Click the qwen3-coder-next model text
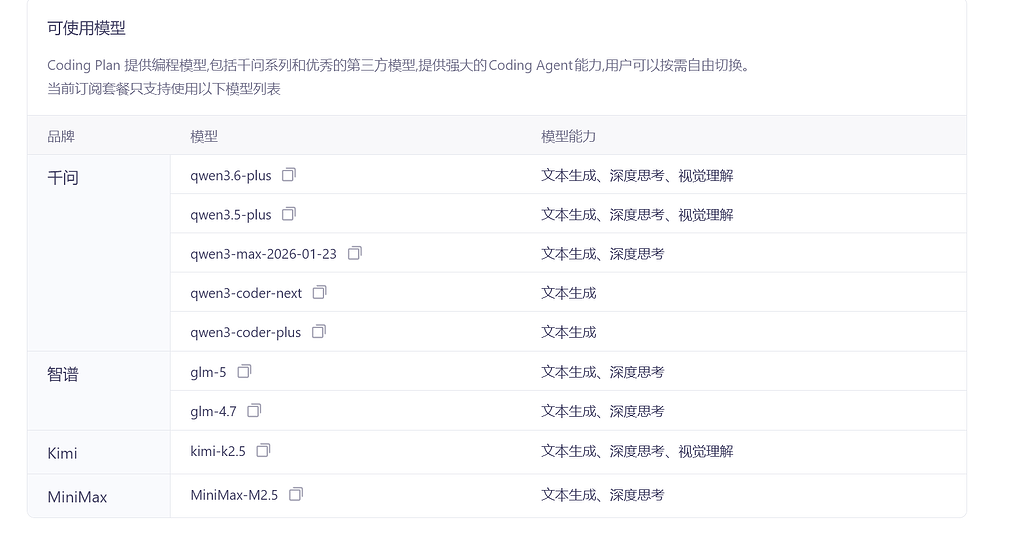This screenshot has width=1024, height=554. 246,293
